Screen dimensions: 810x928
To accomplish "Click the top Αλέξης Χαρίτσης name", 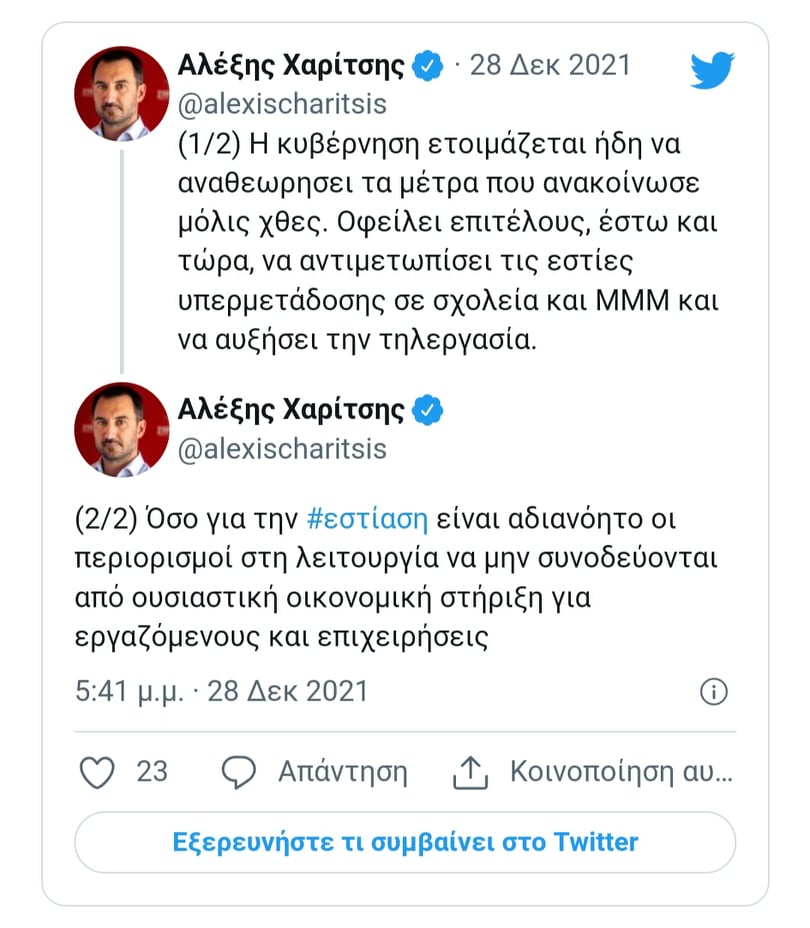I will coord(291,66).
